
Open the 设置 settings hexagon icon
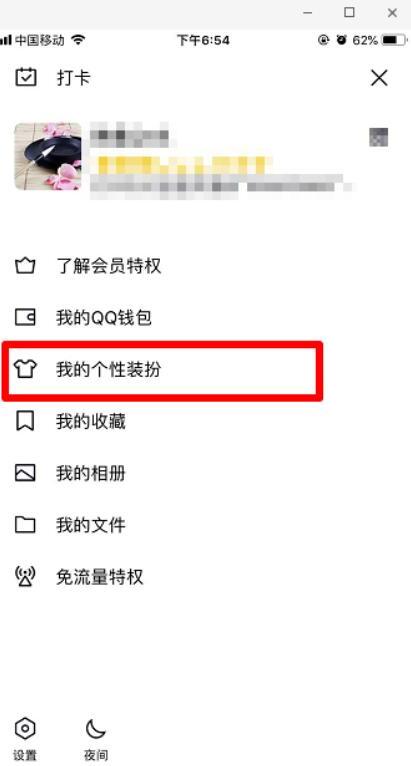(25, 729)
